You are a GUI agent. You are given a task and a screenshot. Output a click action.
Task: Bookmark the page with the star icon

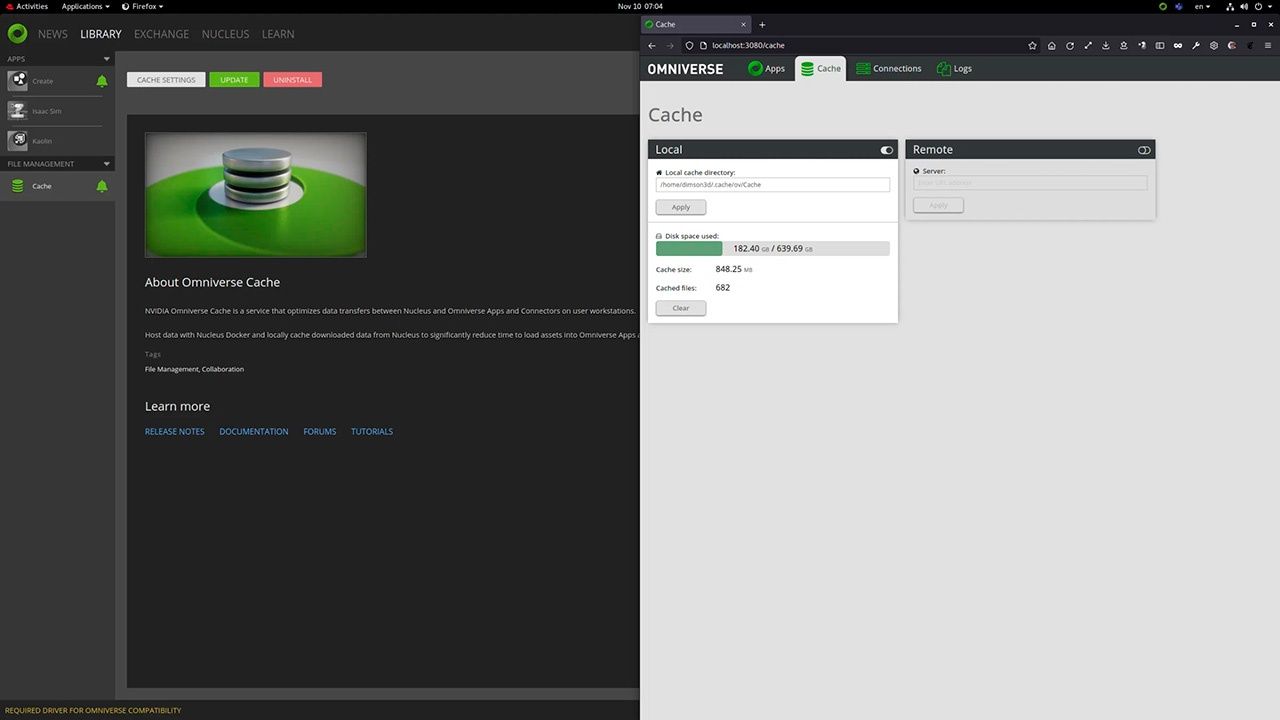pyautogui.click(x=1032, y=46)
